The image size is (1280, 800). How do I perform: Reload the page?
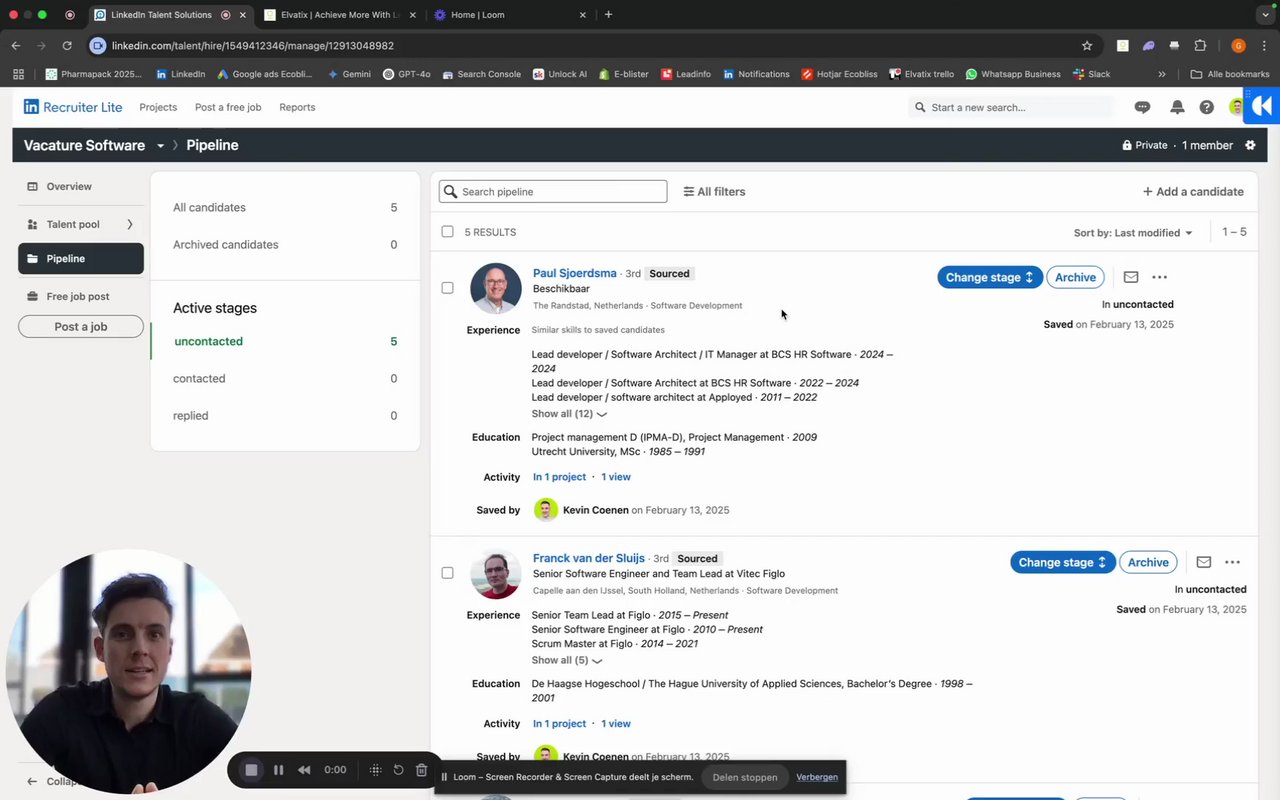67,45
